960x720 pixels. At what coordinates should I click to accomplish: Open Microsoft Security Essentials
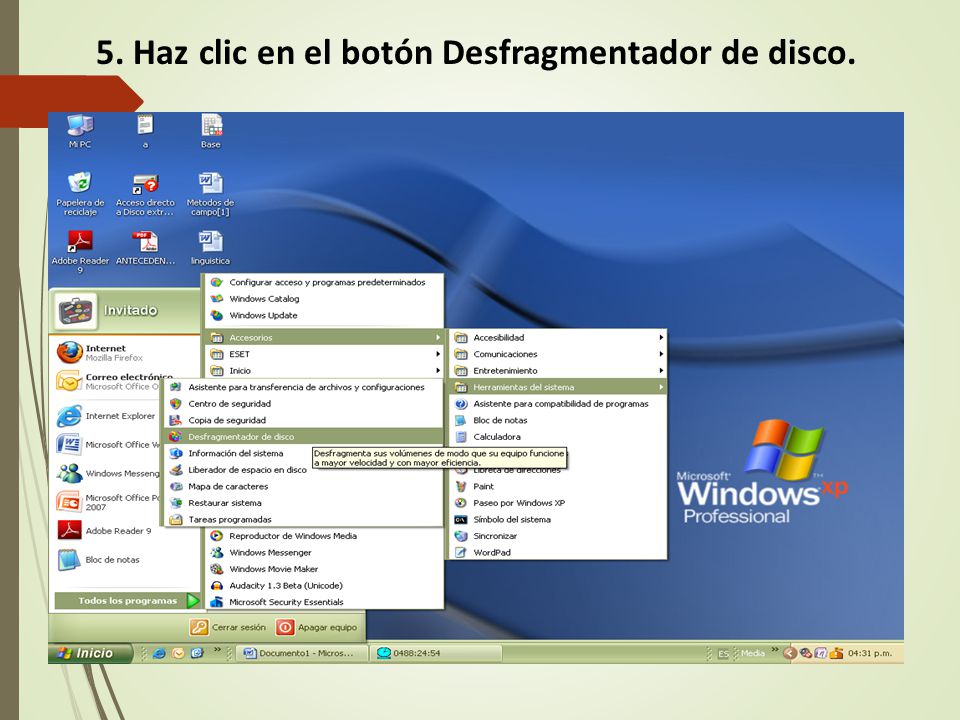[324, 602]
